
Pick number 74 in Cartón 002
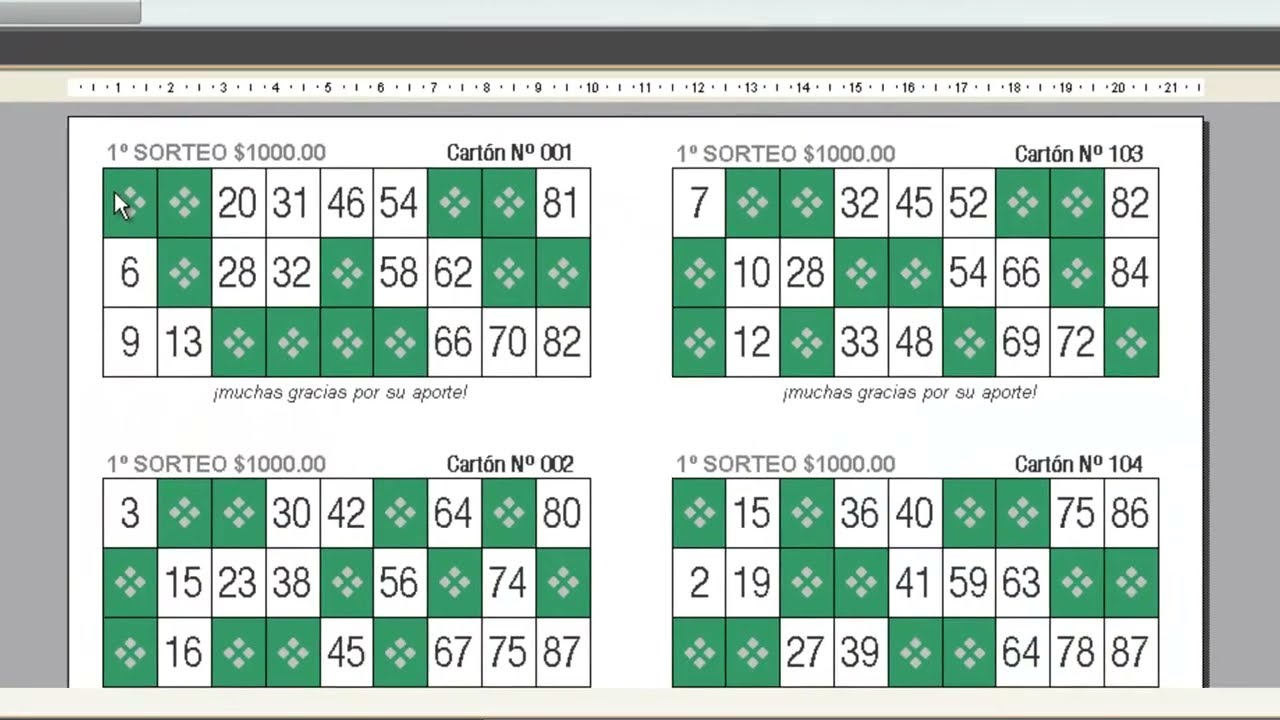coord(508,582)
